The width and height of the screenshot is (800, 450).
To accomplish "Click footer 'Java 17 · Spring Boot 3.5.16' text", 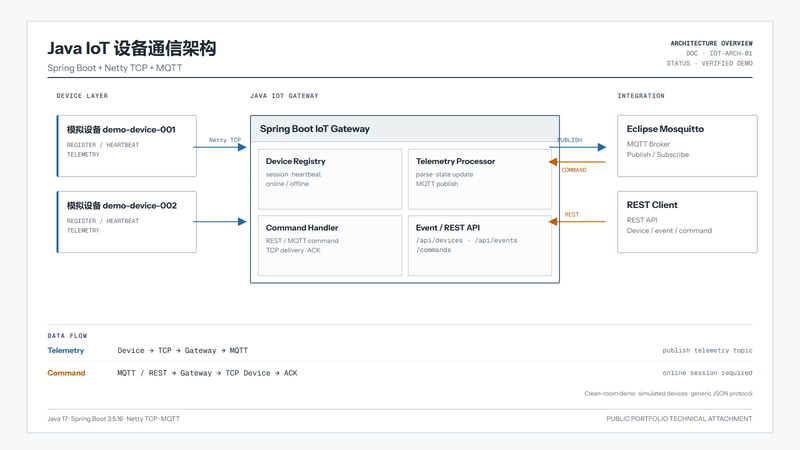I will 85,418.
